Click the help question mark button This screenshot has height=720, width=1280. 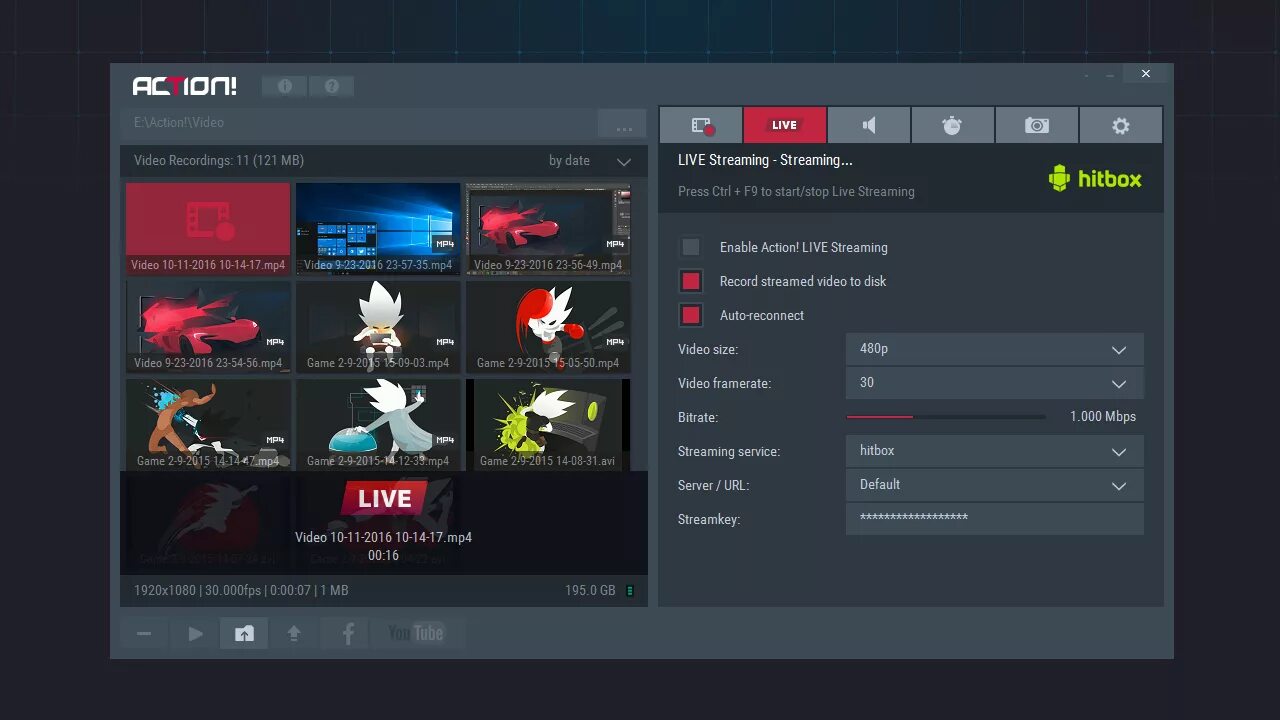332,86
